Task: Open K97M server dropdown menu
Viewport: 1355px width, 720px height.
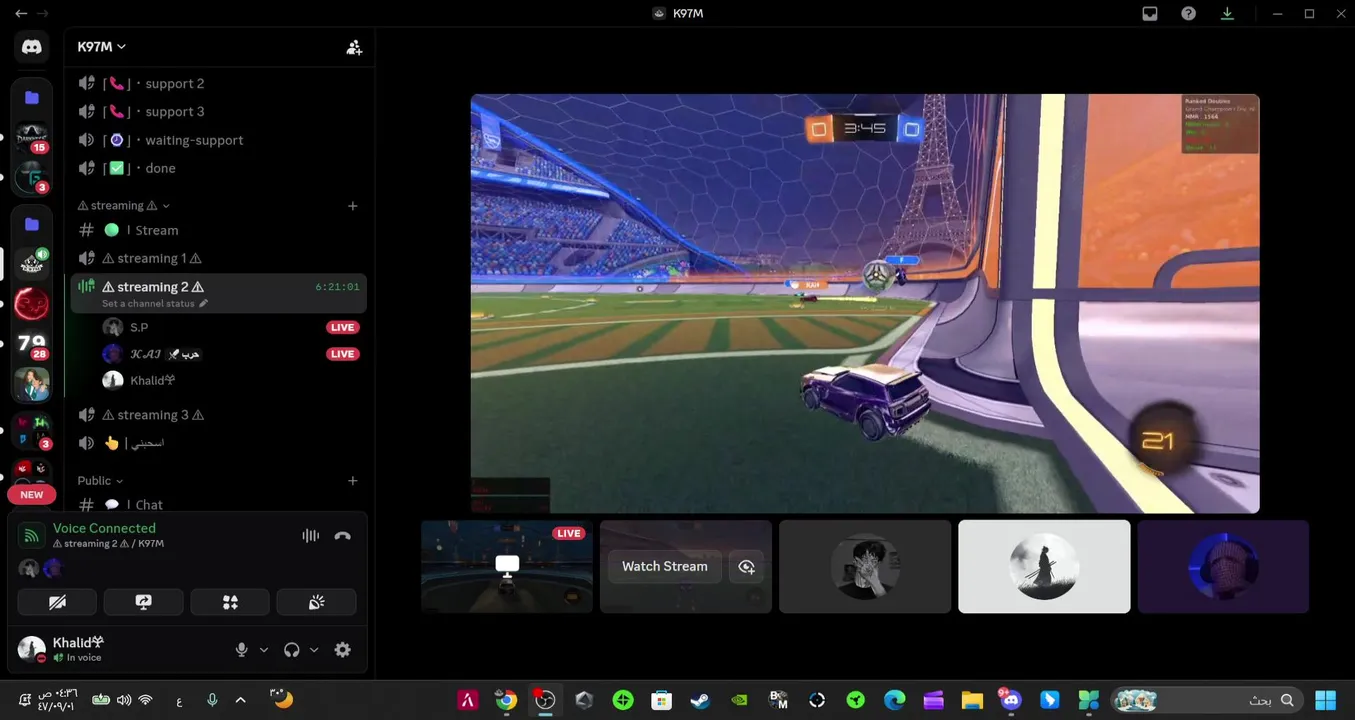Action: tap(102, 47)
